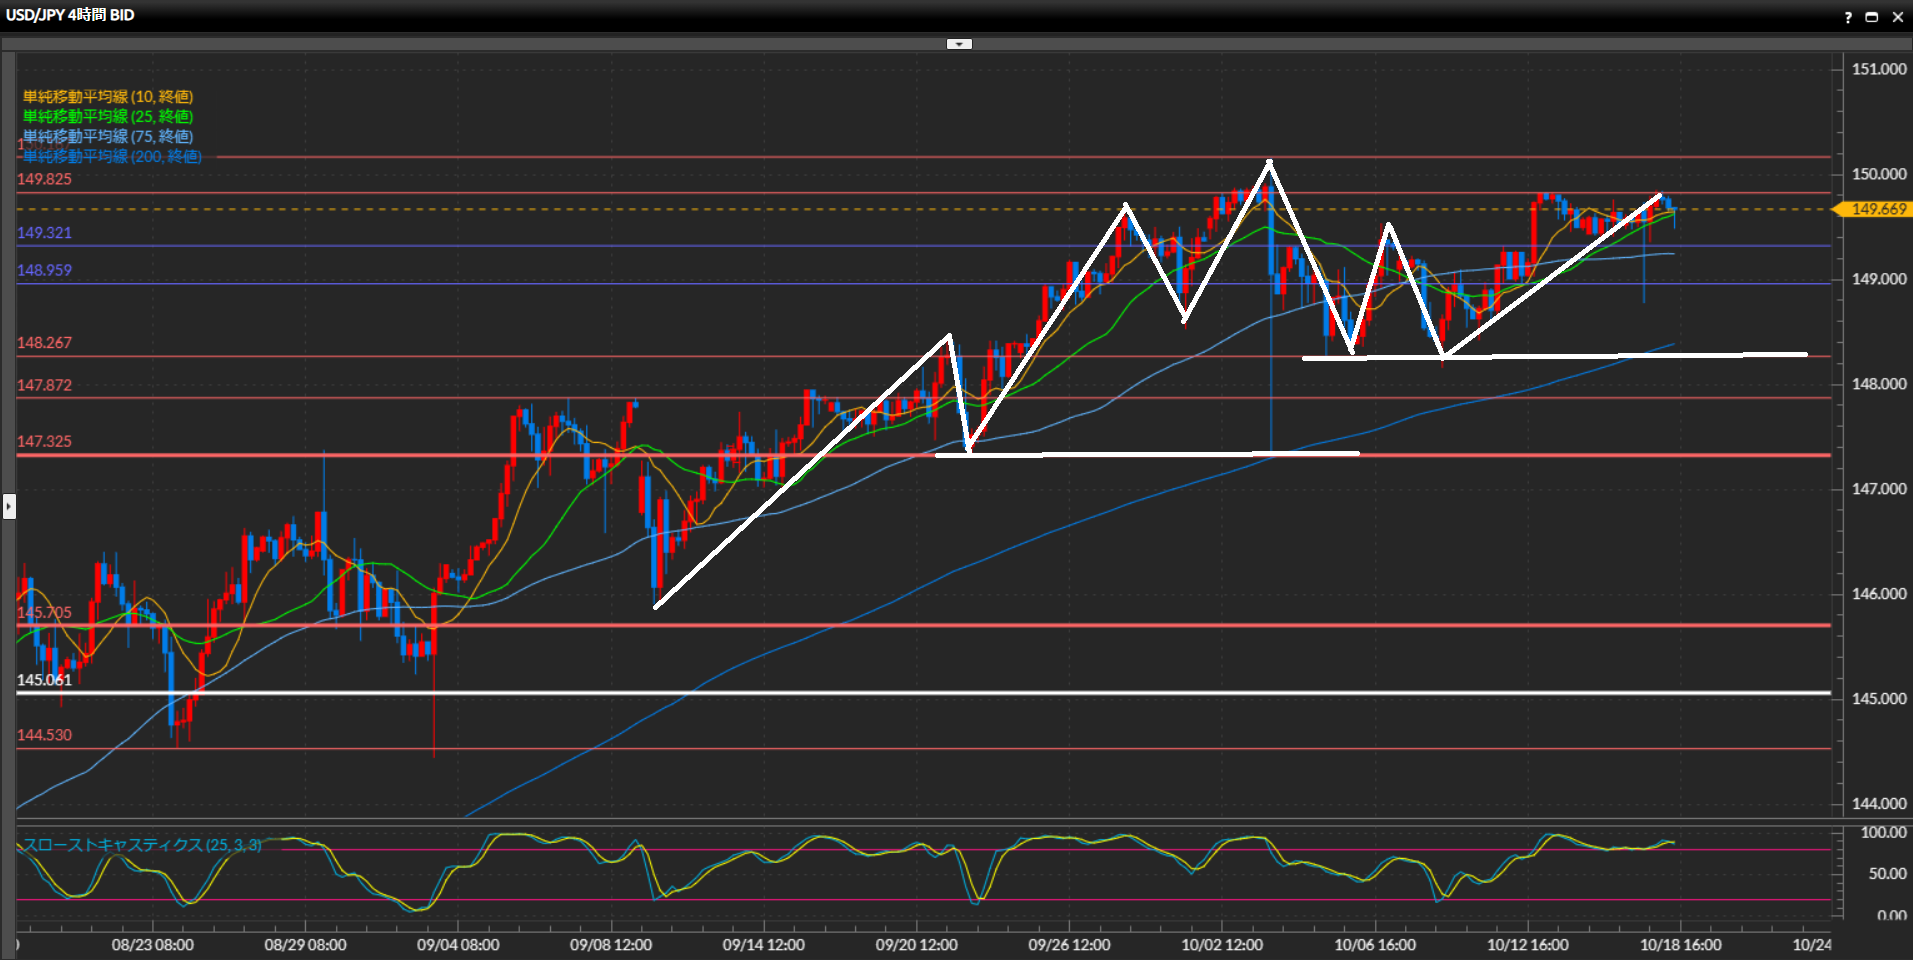Click the 75-period moving average label
Viewport: 1913px width, 960px height.
click(108, 137)
